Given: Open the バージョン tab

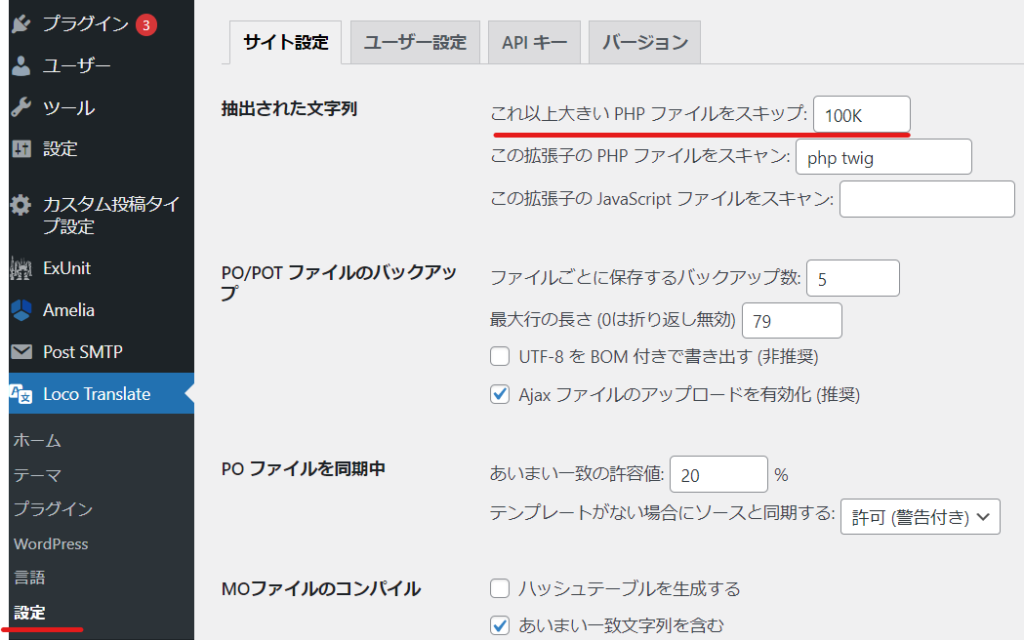Looking at the screenshot, I should [645, 42].
